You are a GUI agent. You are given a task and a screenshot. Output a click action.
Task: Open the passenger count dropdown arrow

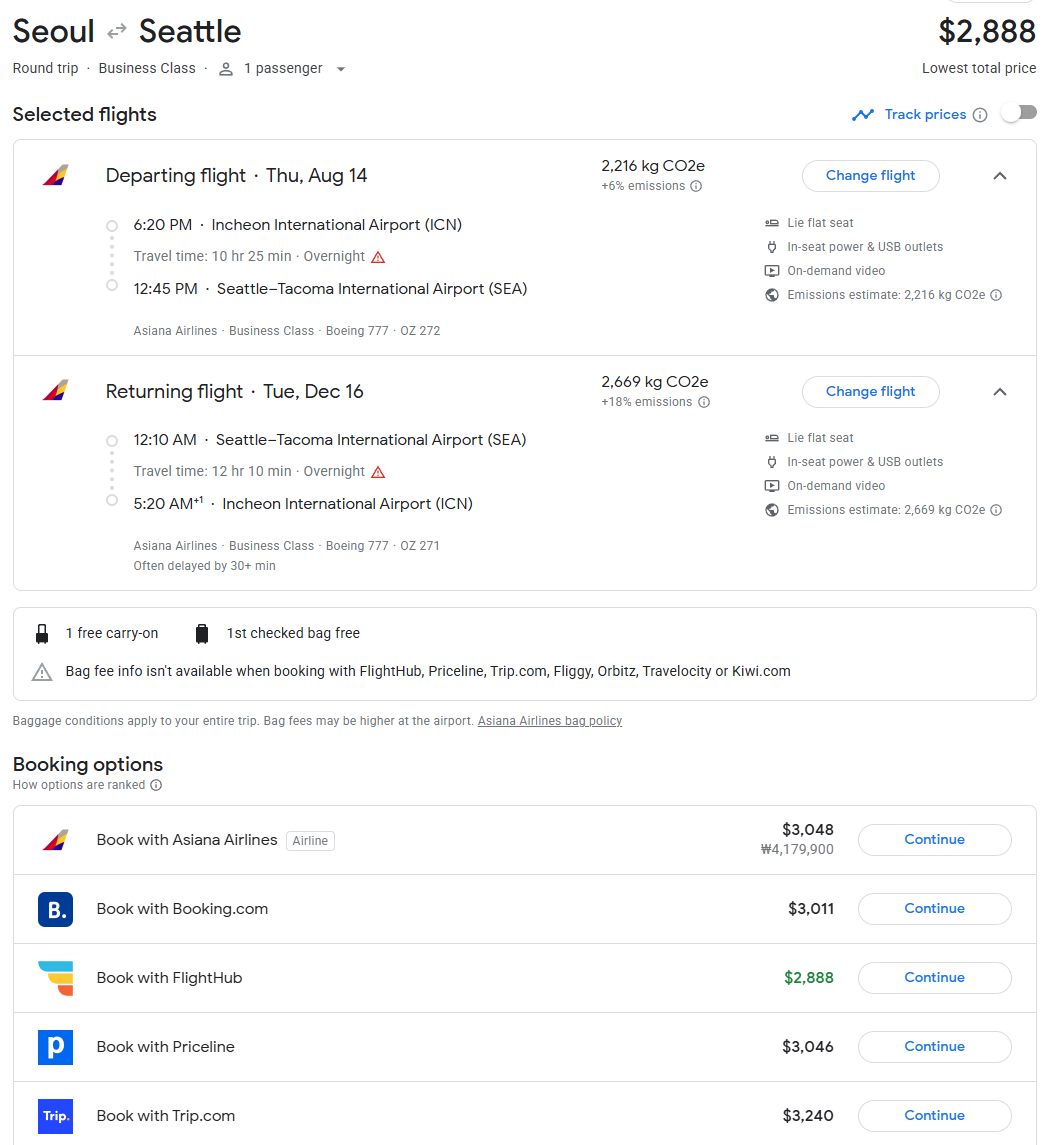(340, 69)
